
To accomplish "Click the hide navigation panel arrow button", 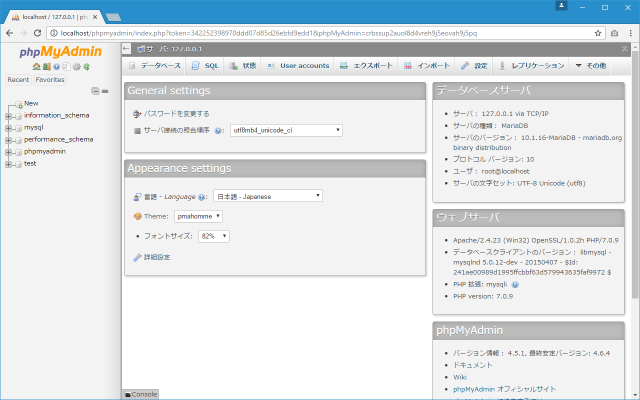I will pos(127,49).
